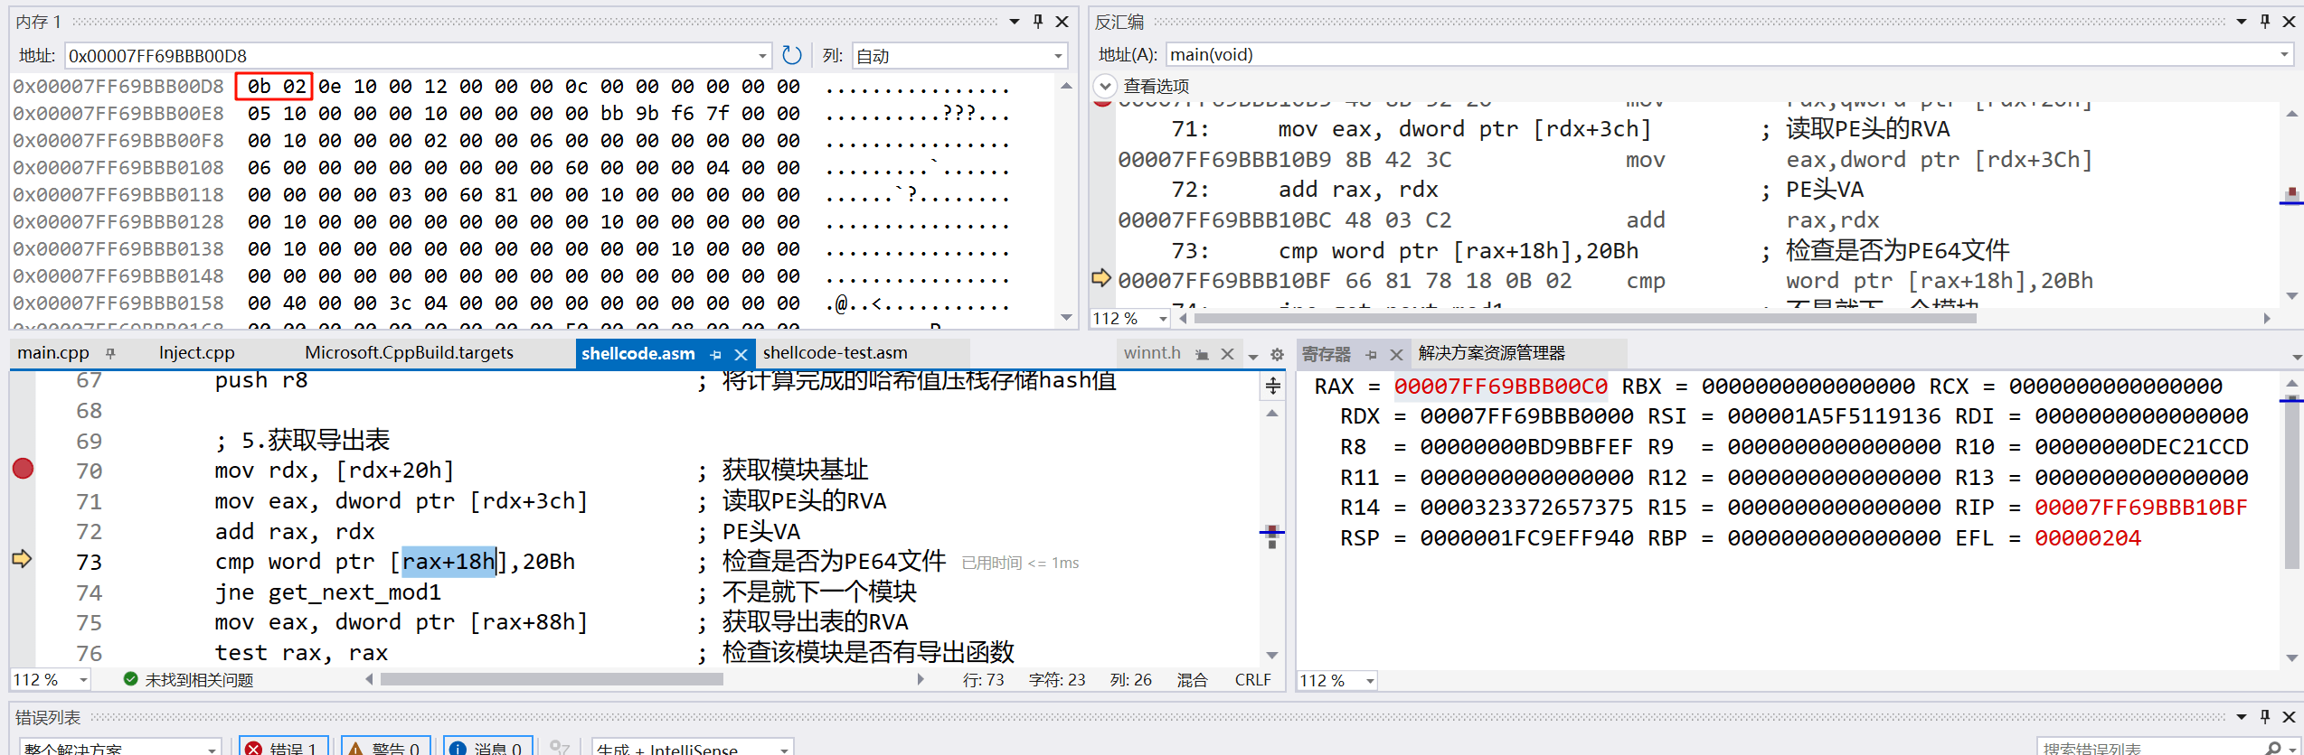Close the shellcode.asm tab
The height and width of the screenshot is (755, 2304).
click(741, 354)
